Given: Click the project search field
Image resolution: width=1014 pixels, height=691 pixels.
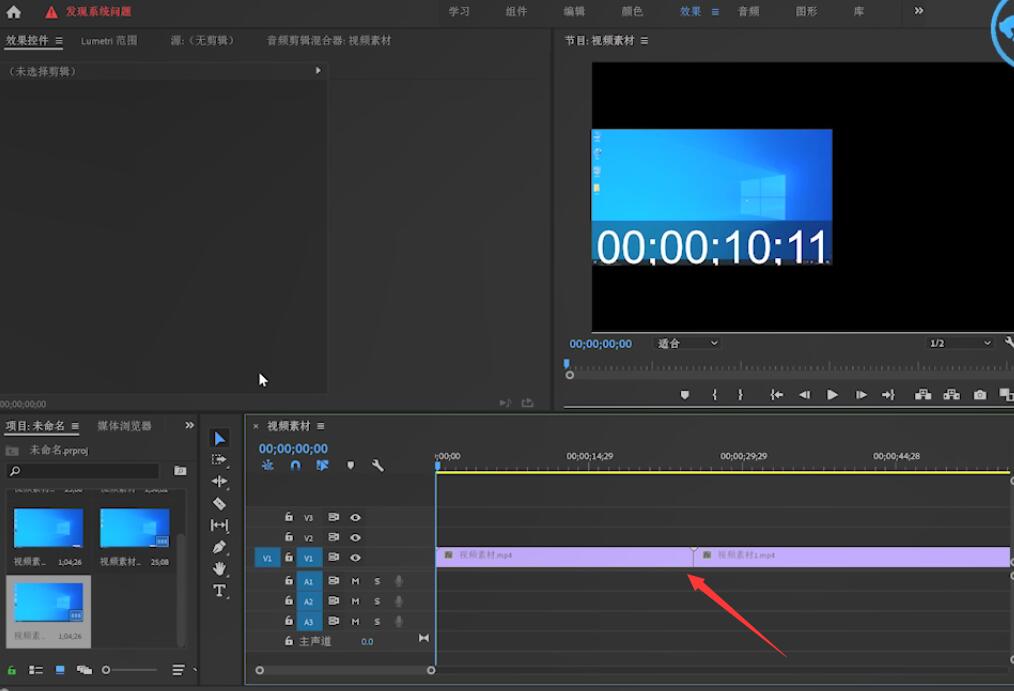Looking at the screenshot, I should (83, 471).
